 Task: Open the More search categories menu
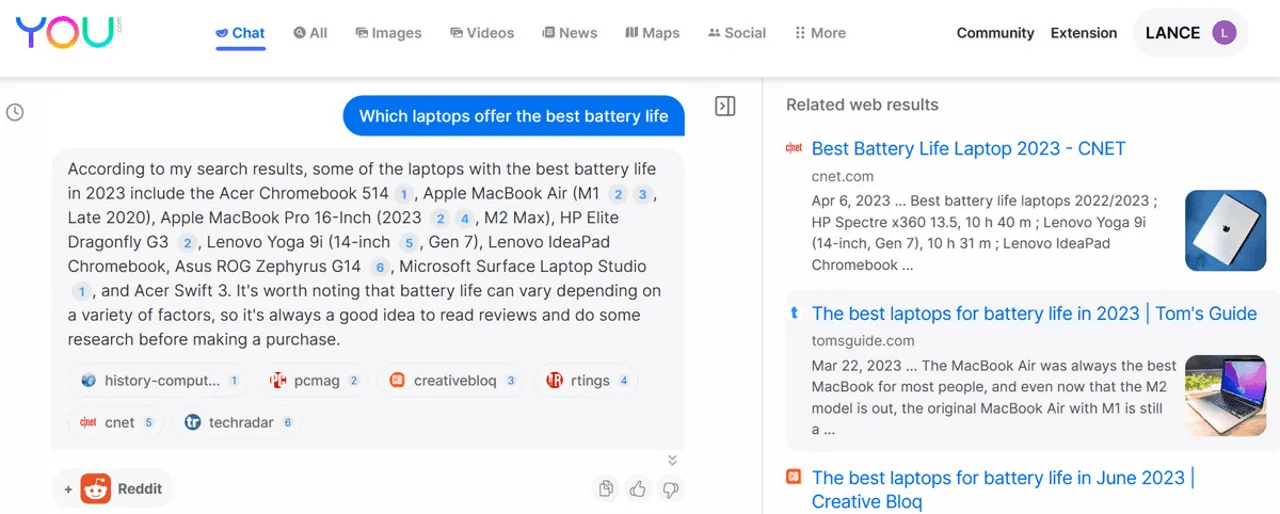(x=820, y=33)
